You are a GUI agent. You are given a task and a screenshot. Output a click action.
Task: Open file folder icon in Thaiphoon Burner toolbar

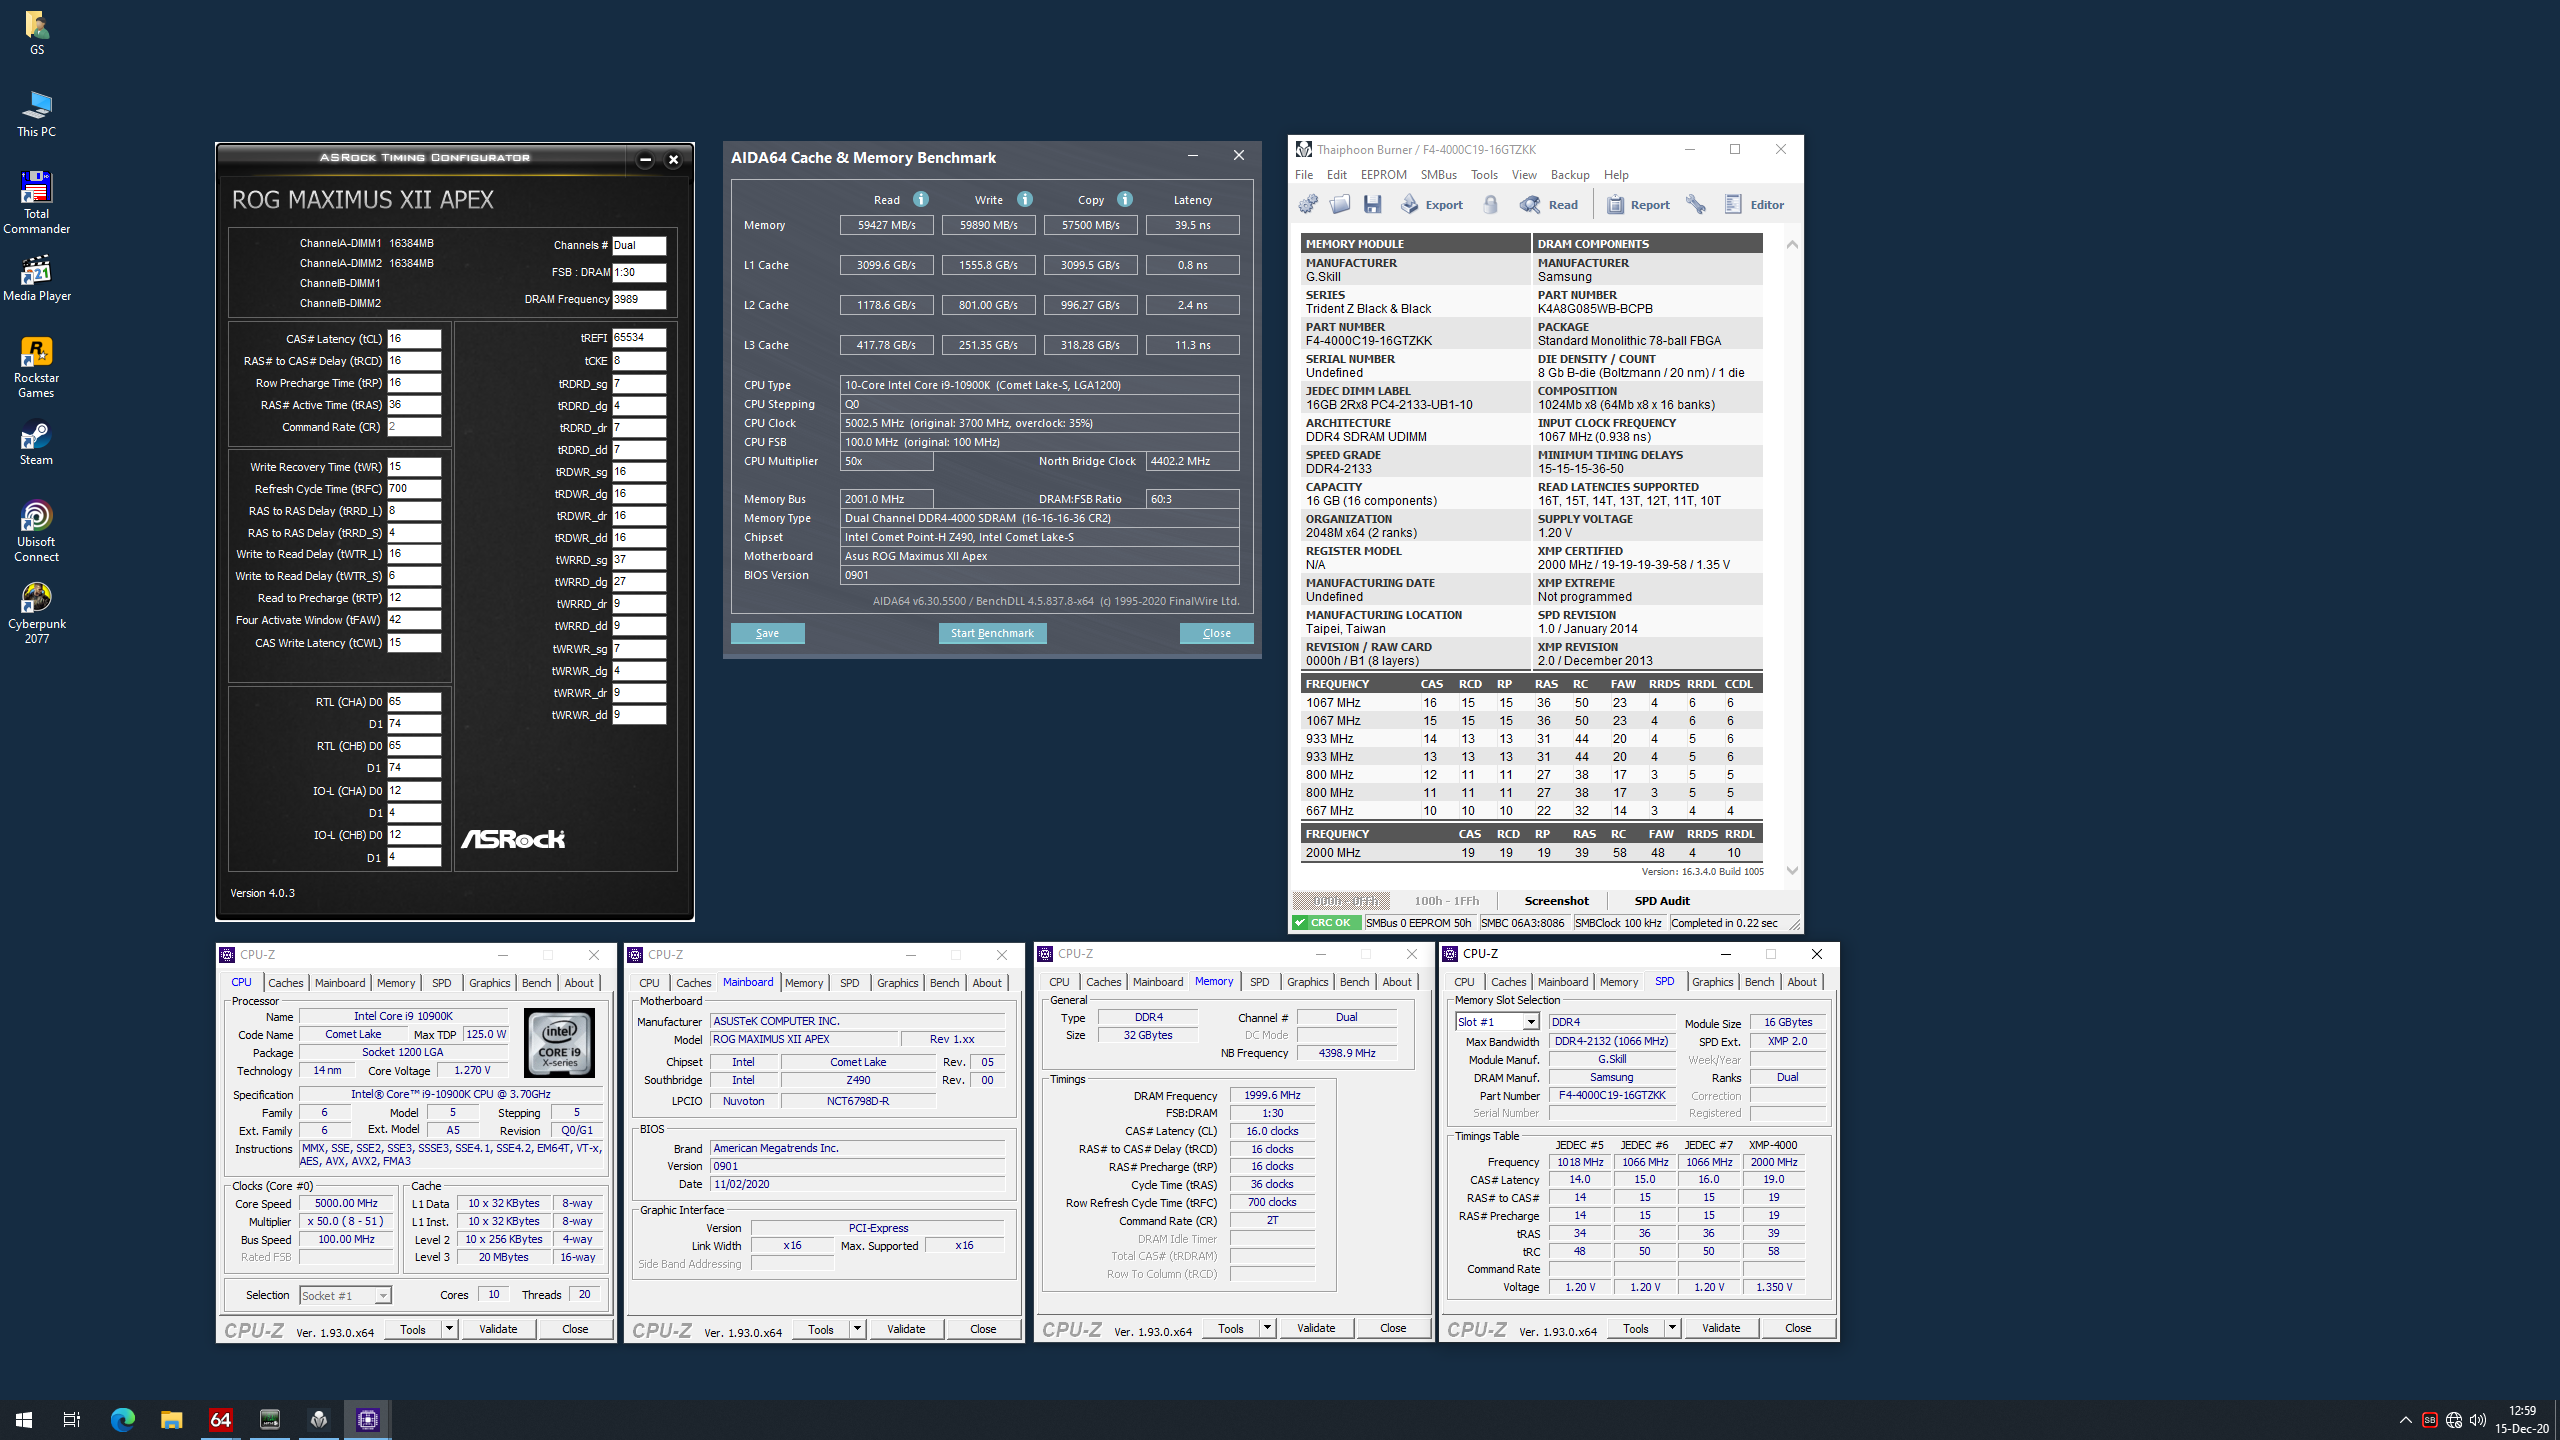click(1340, 204)
